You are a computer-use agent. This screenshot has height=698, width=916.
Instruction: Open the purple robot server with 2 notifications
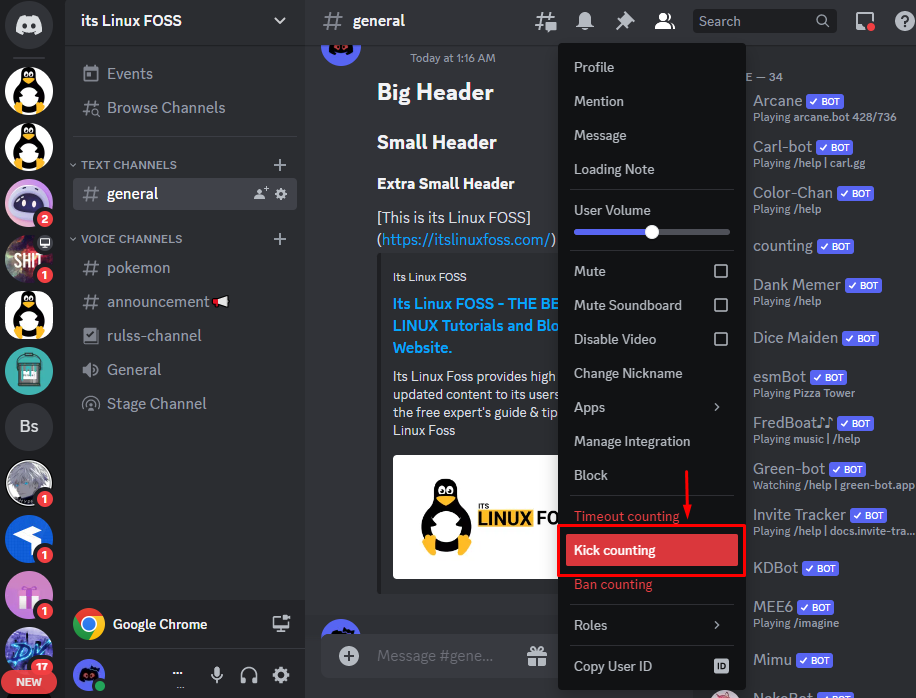coord(29,203)
